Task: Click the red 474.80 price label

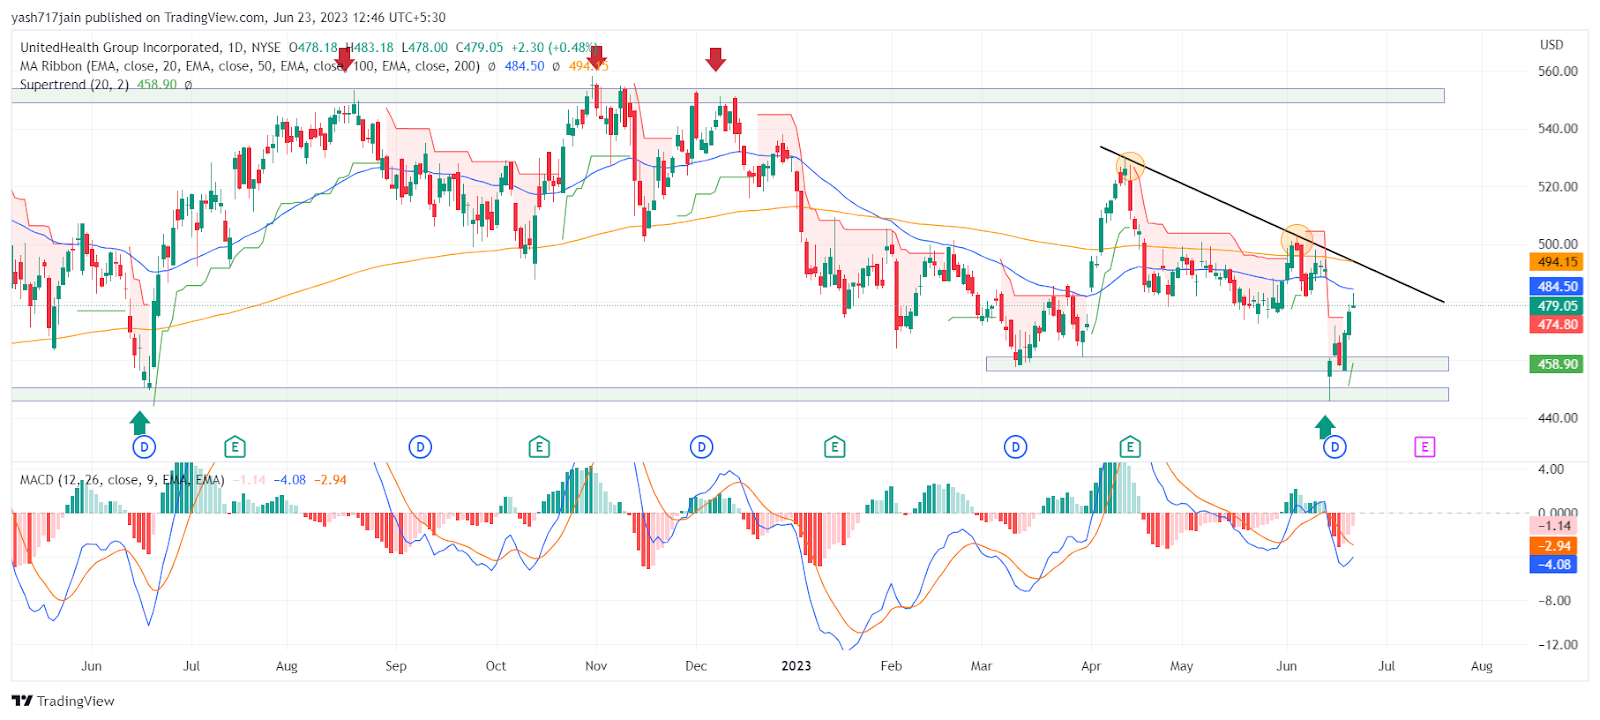Action: (x=1557, y=325)
